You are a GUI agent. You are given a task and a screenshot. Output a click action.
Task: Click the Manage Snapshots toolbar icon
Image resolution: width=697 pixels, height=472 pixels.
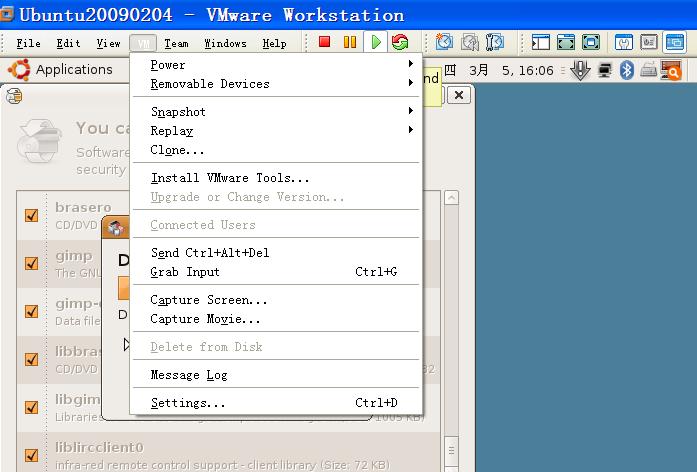[494, 42]
